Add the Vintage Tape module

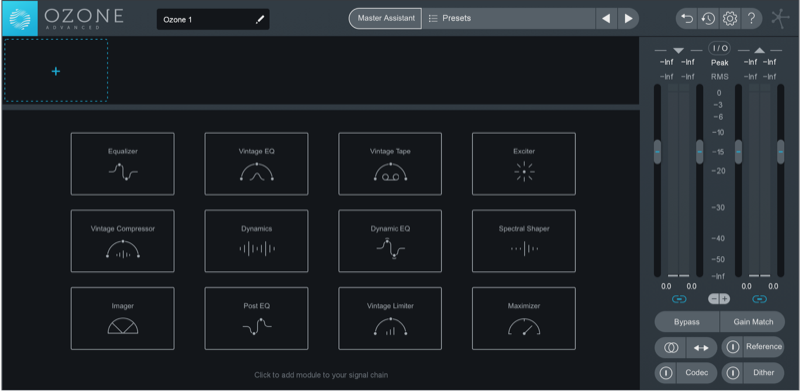click(390, 164)
